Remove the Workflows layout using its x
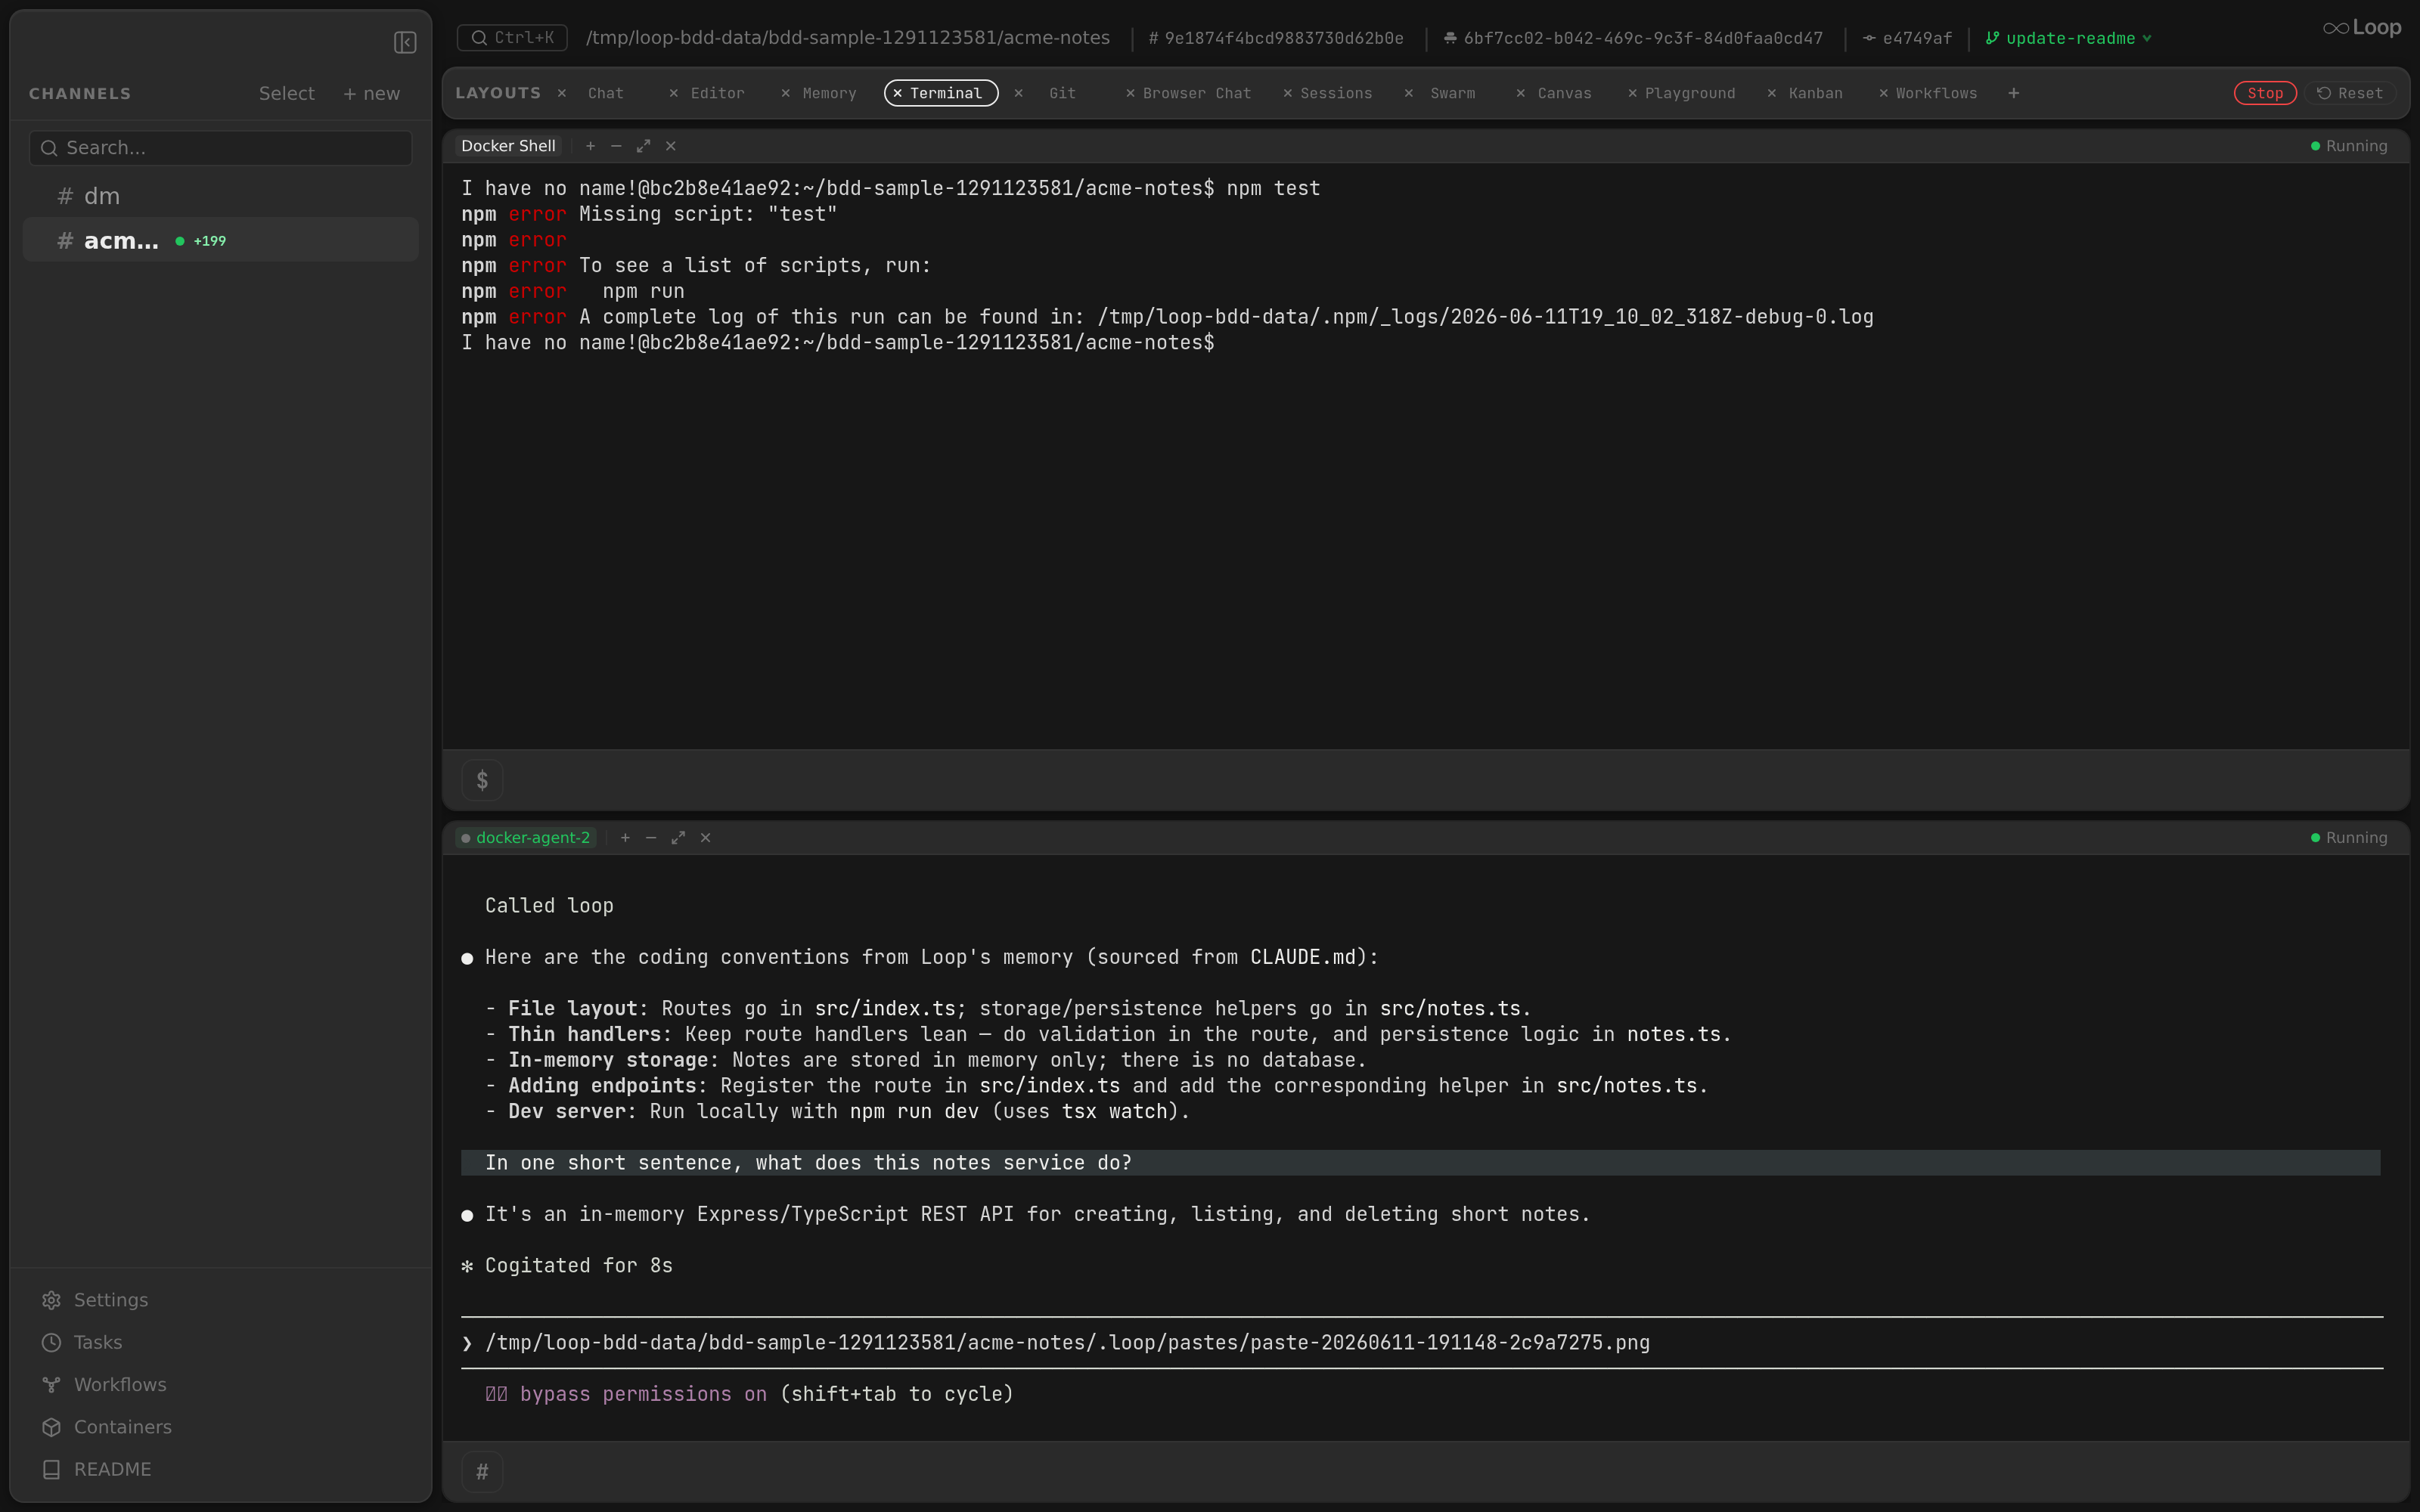The height and width of the screenshot is (1512, 2420). point(1884,93)
